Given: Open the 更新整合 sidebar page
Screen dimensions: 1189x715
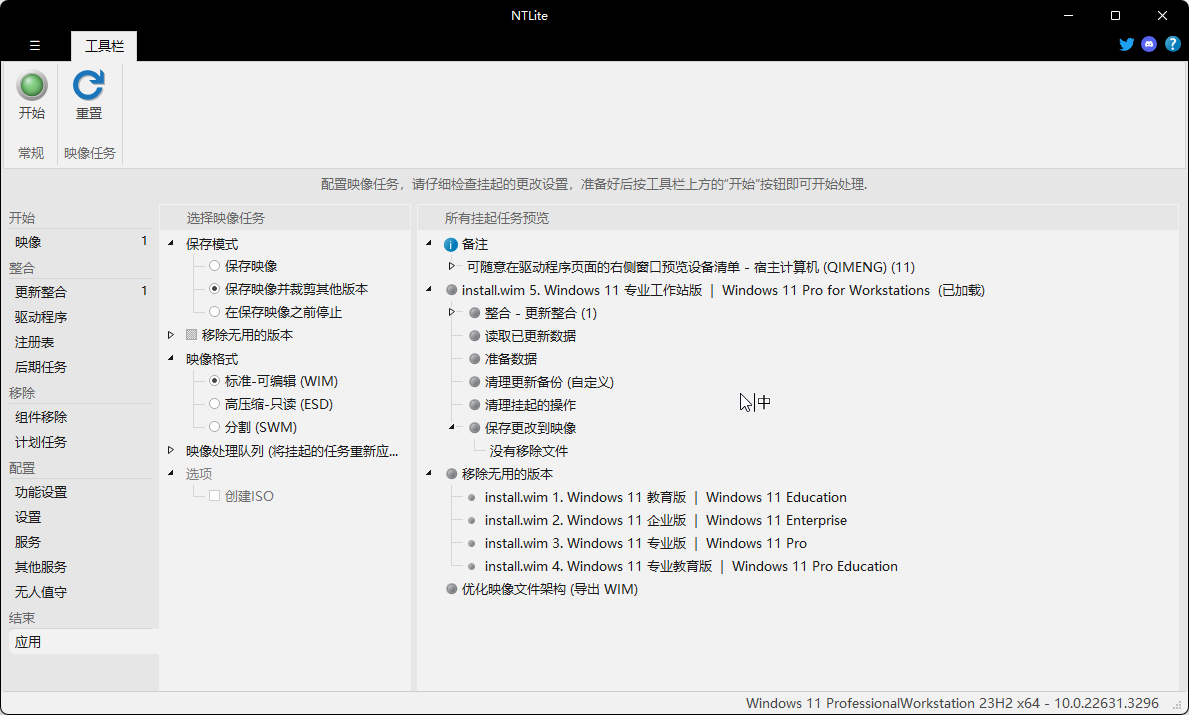Looking at the screenshot, I should tap(80, 292).
